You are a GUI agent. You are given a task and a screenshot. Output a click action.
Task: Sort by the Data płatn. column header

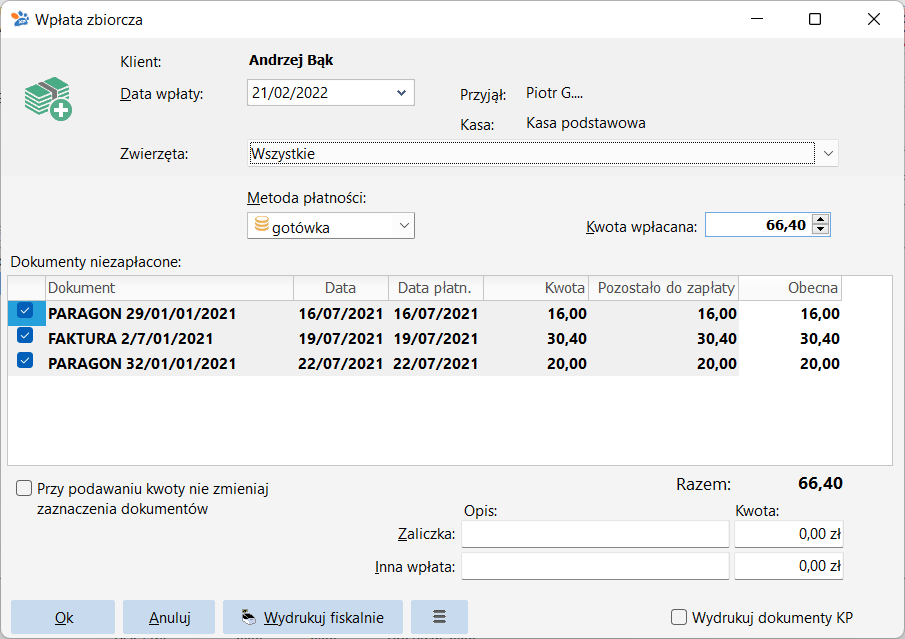[436, 288]
